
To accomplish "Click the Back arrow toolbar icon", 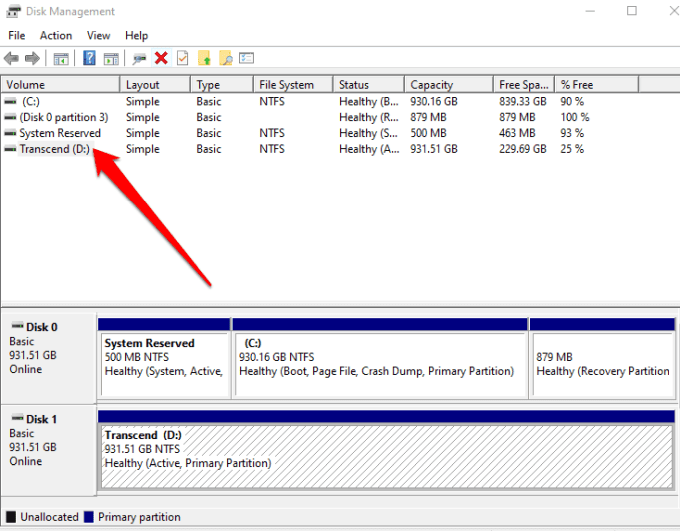I will click(x=12, y=59).
